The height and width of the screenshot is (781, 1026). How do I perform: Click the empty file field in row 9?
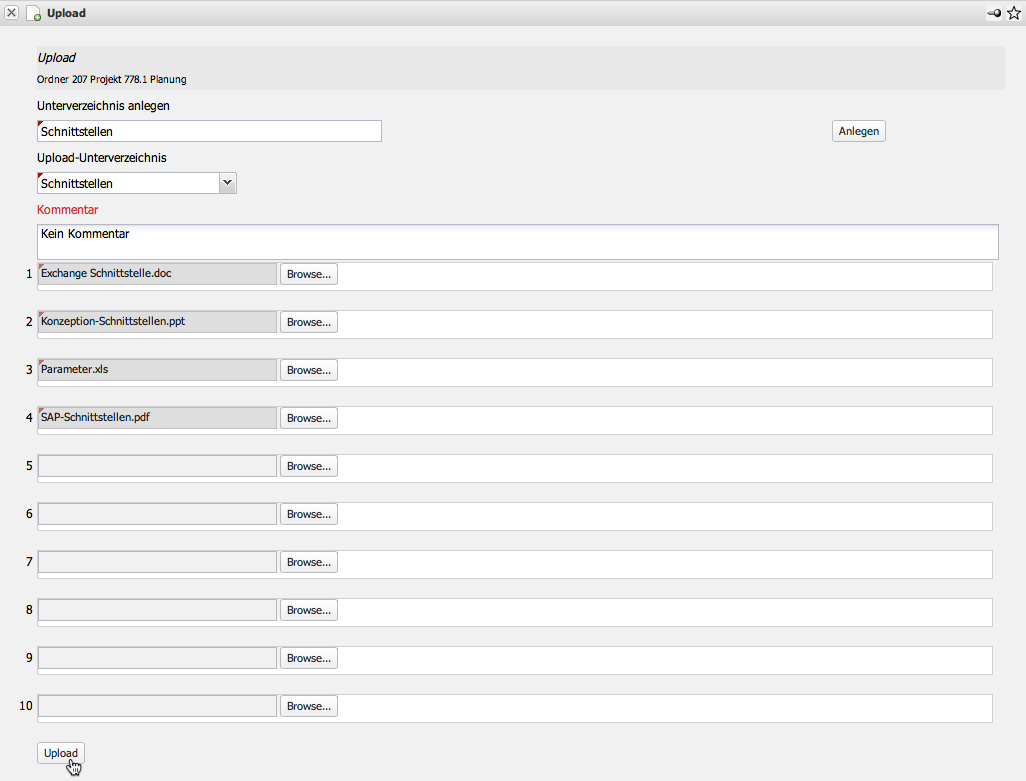coord(157,658)
